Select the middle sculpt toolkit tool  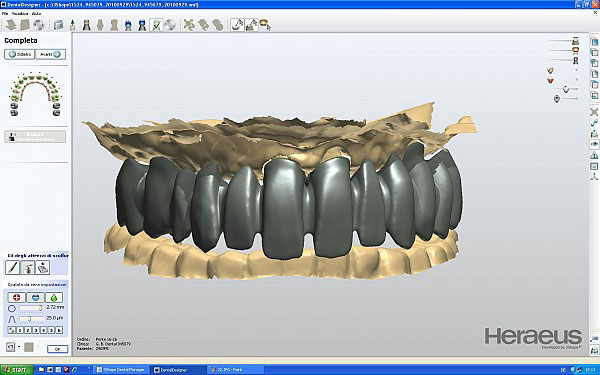pos(28,267)
